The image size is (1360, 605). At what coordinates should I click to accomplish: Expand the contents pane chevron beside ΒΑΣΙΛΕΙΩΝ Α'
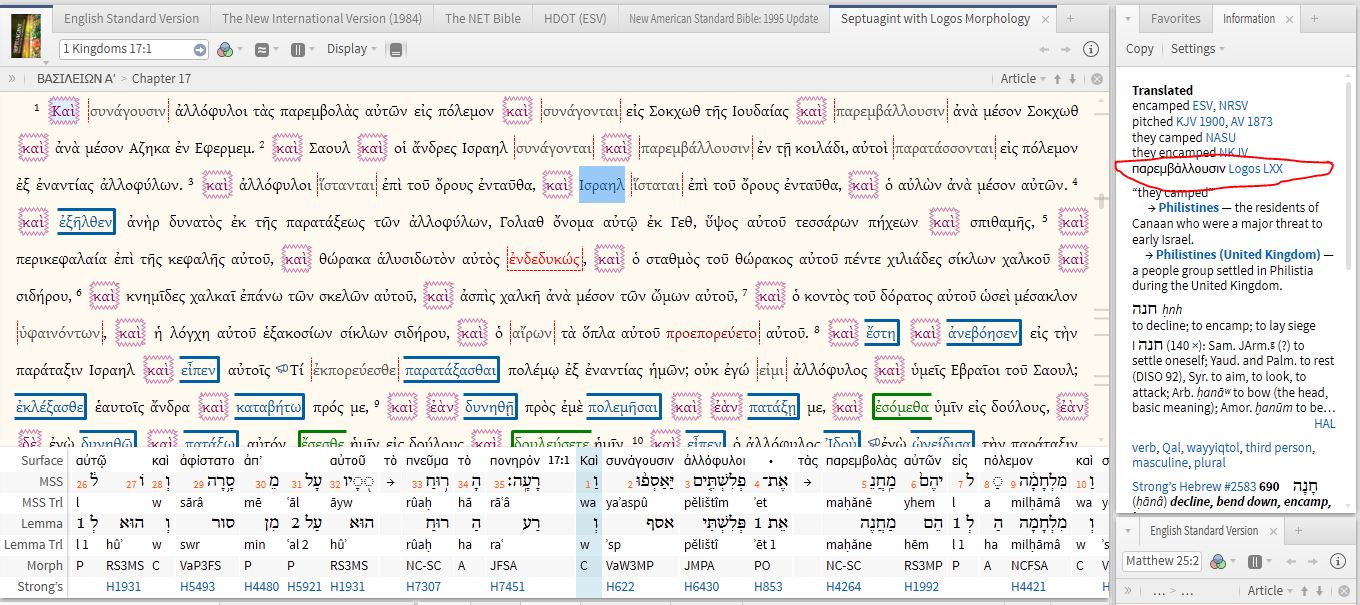tap(12, 78)
